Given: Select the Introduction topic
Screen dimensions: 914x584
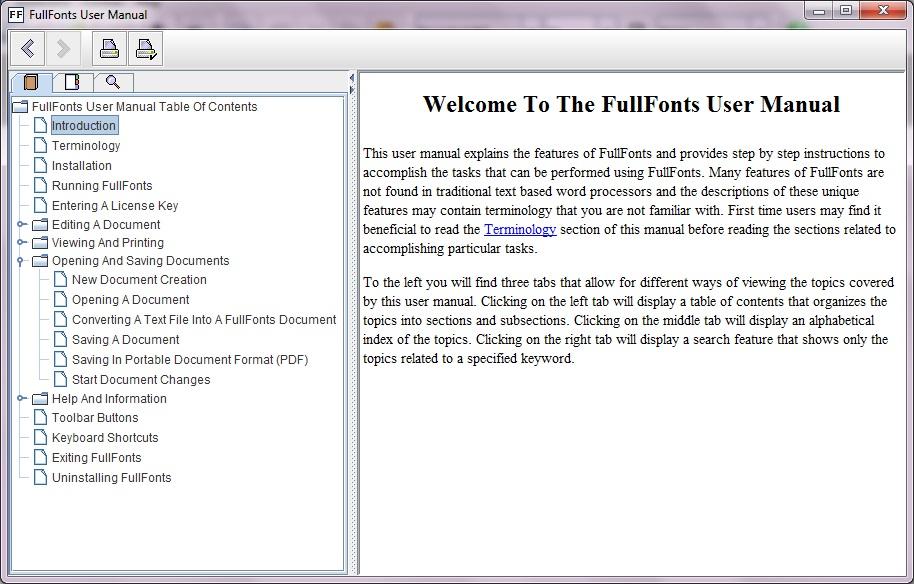Looking at the screenshot, I should tap(84, 125).
